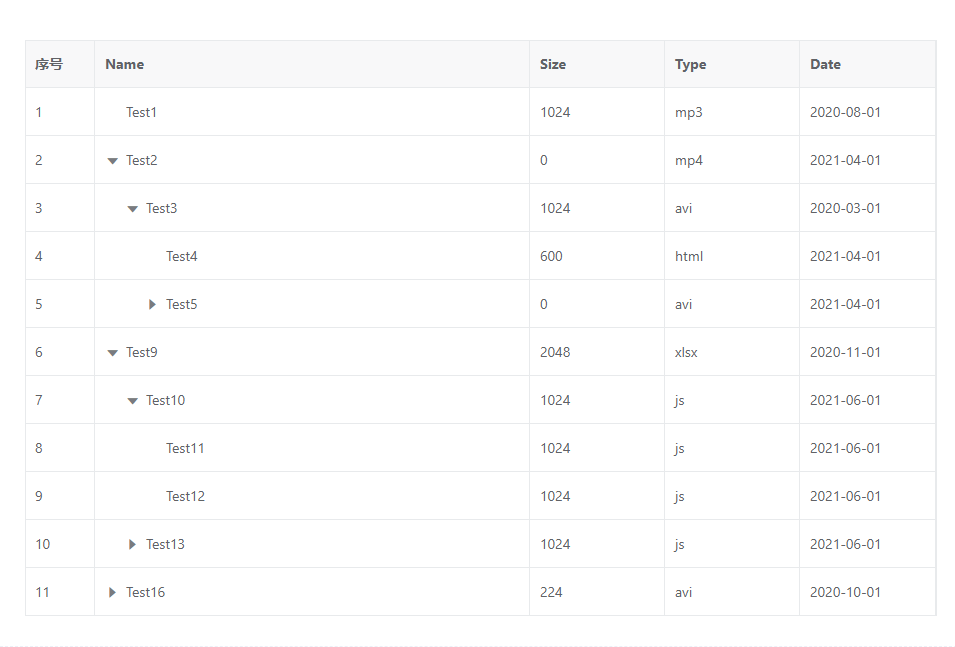Click the html type cell
Image resolution: width=955 pixels, height=647 pixels.
tap(688, 256)
